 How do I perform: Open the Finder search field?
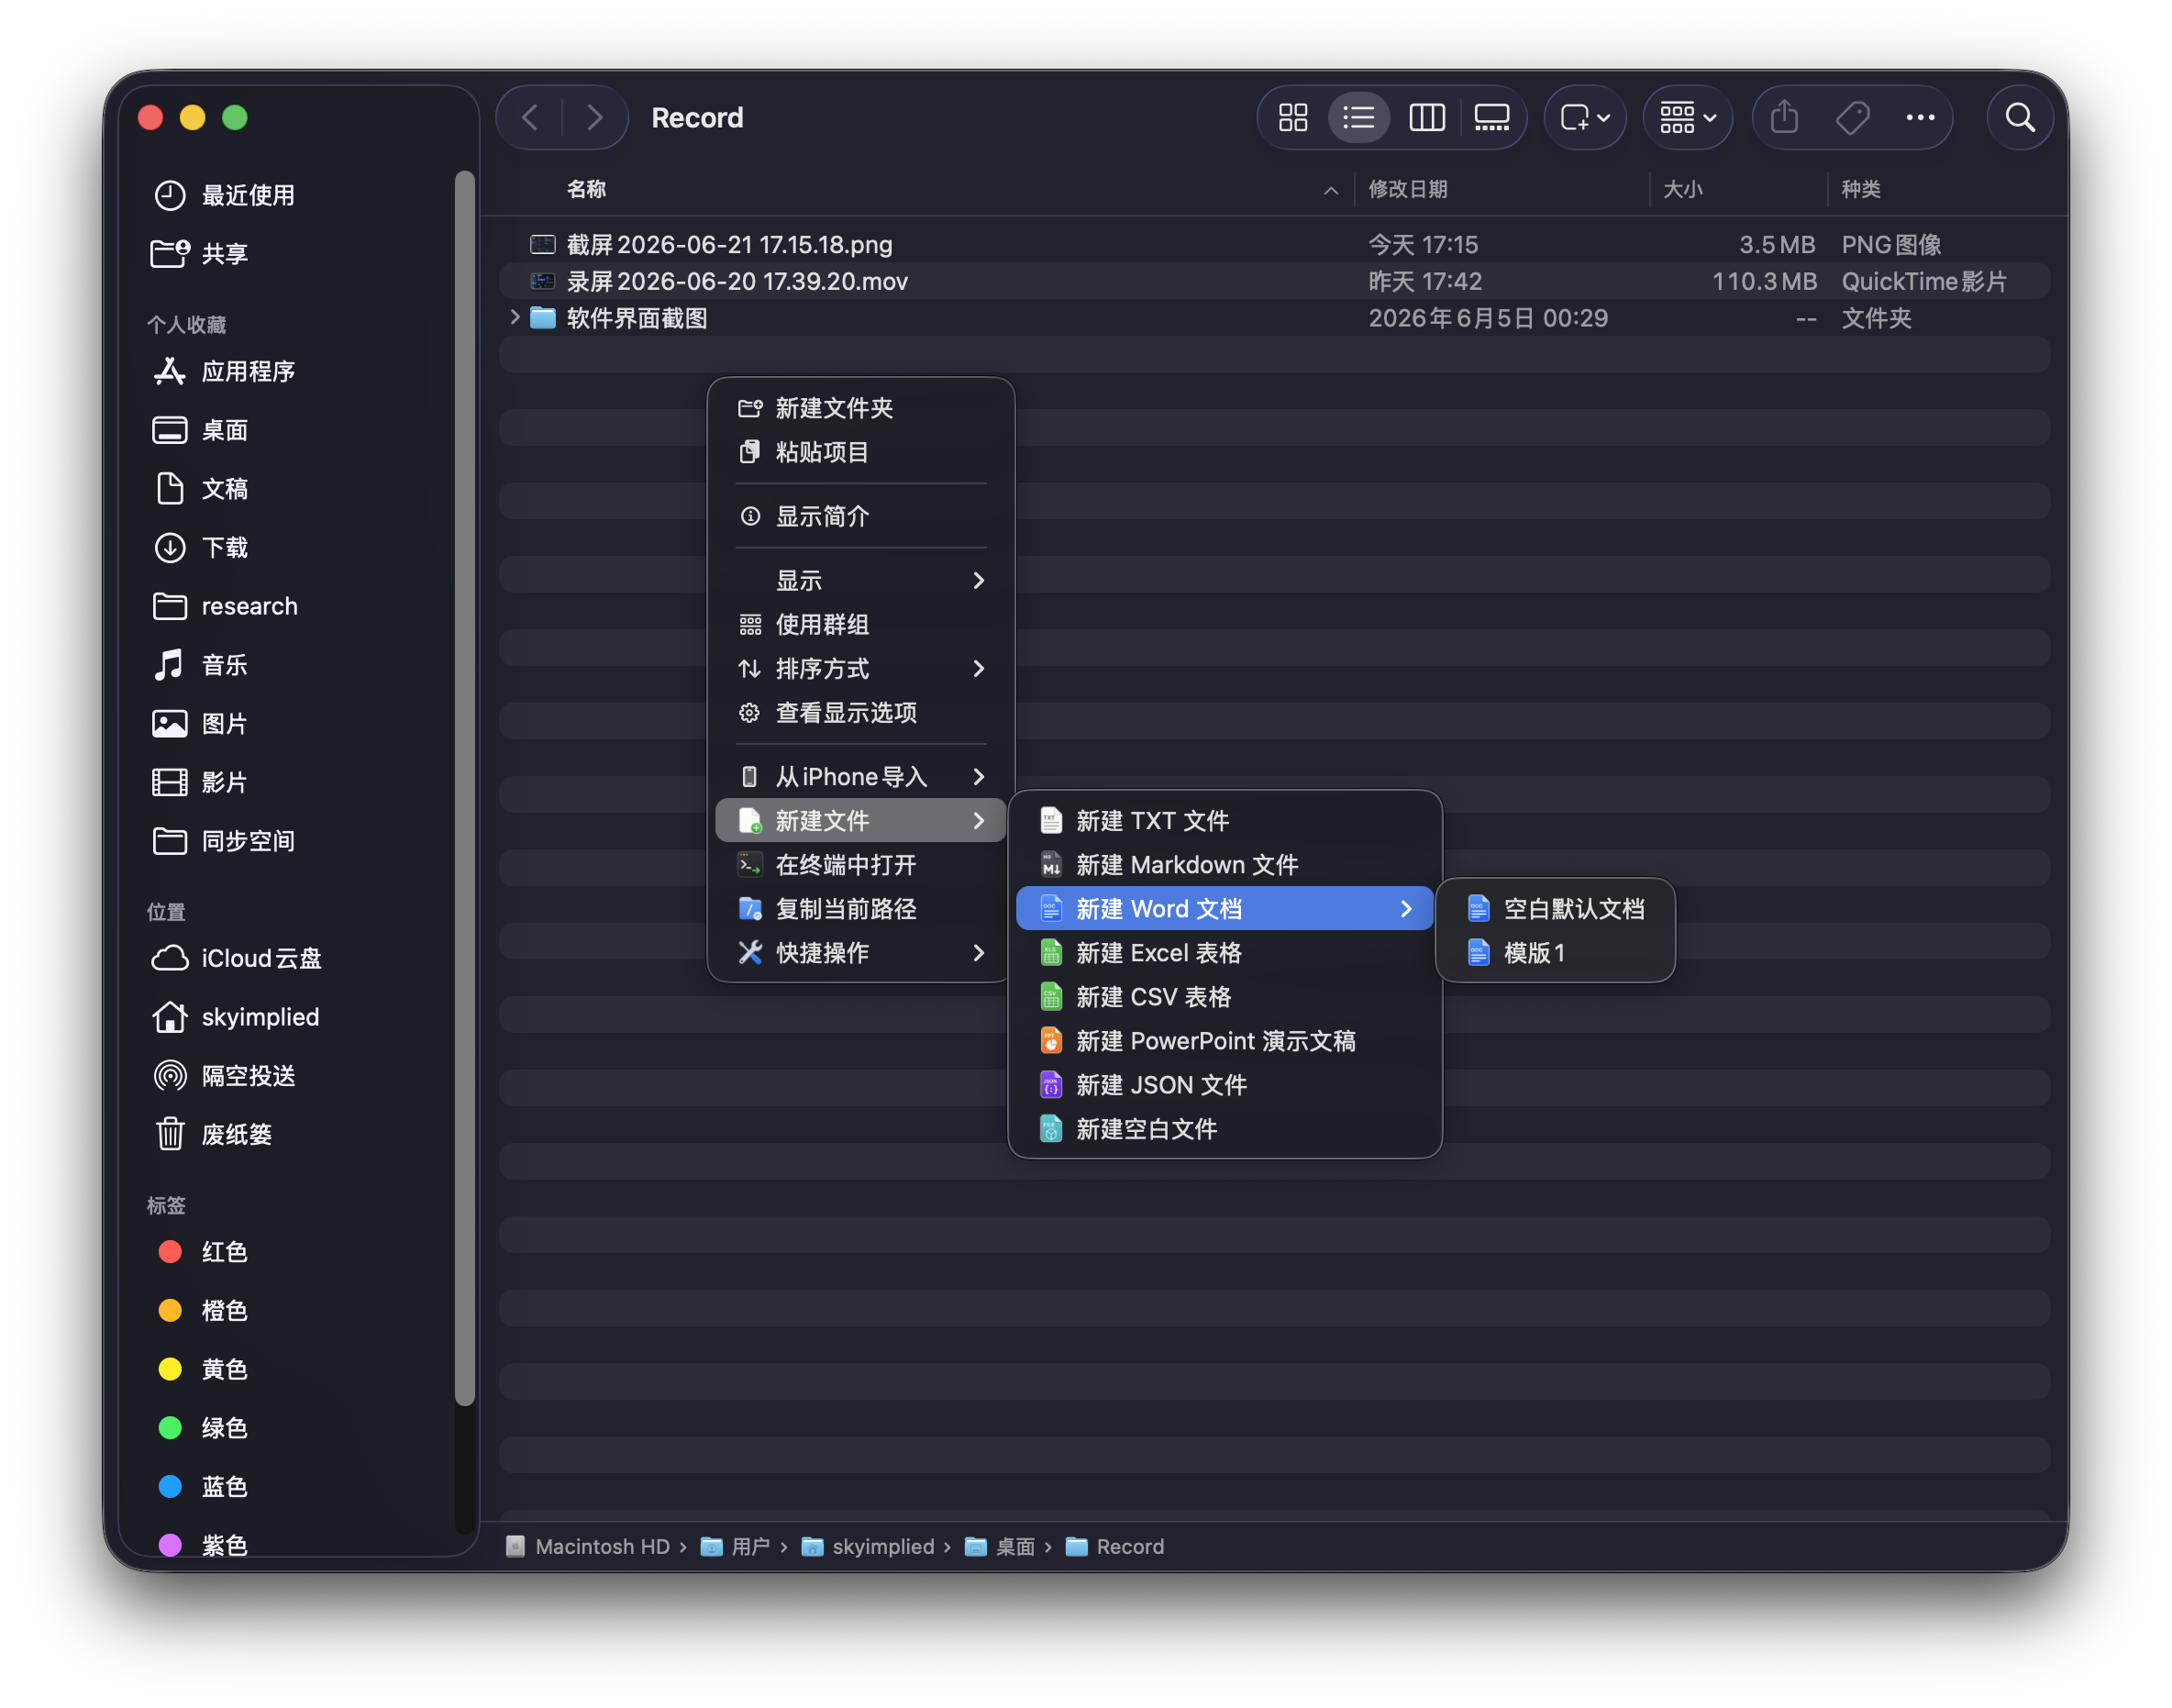(2020, 118)
